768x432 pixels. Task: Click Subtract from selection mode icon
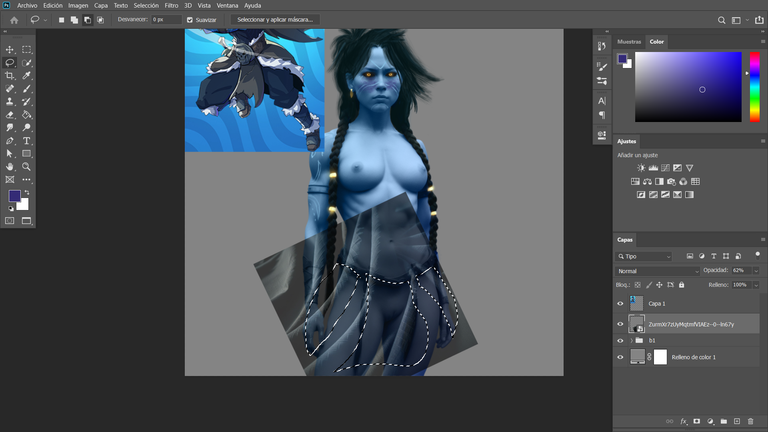click(x=87, y=20)
